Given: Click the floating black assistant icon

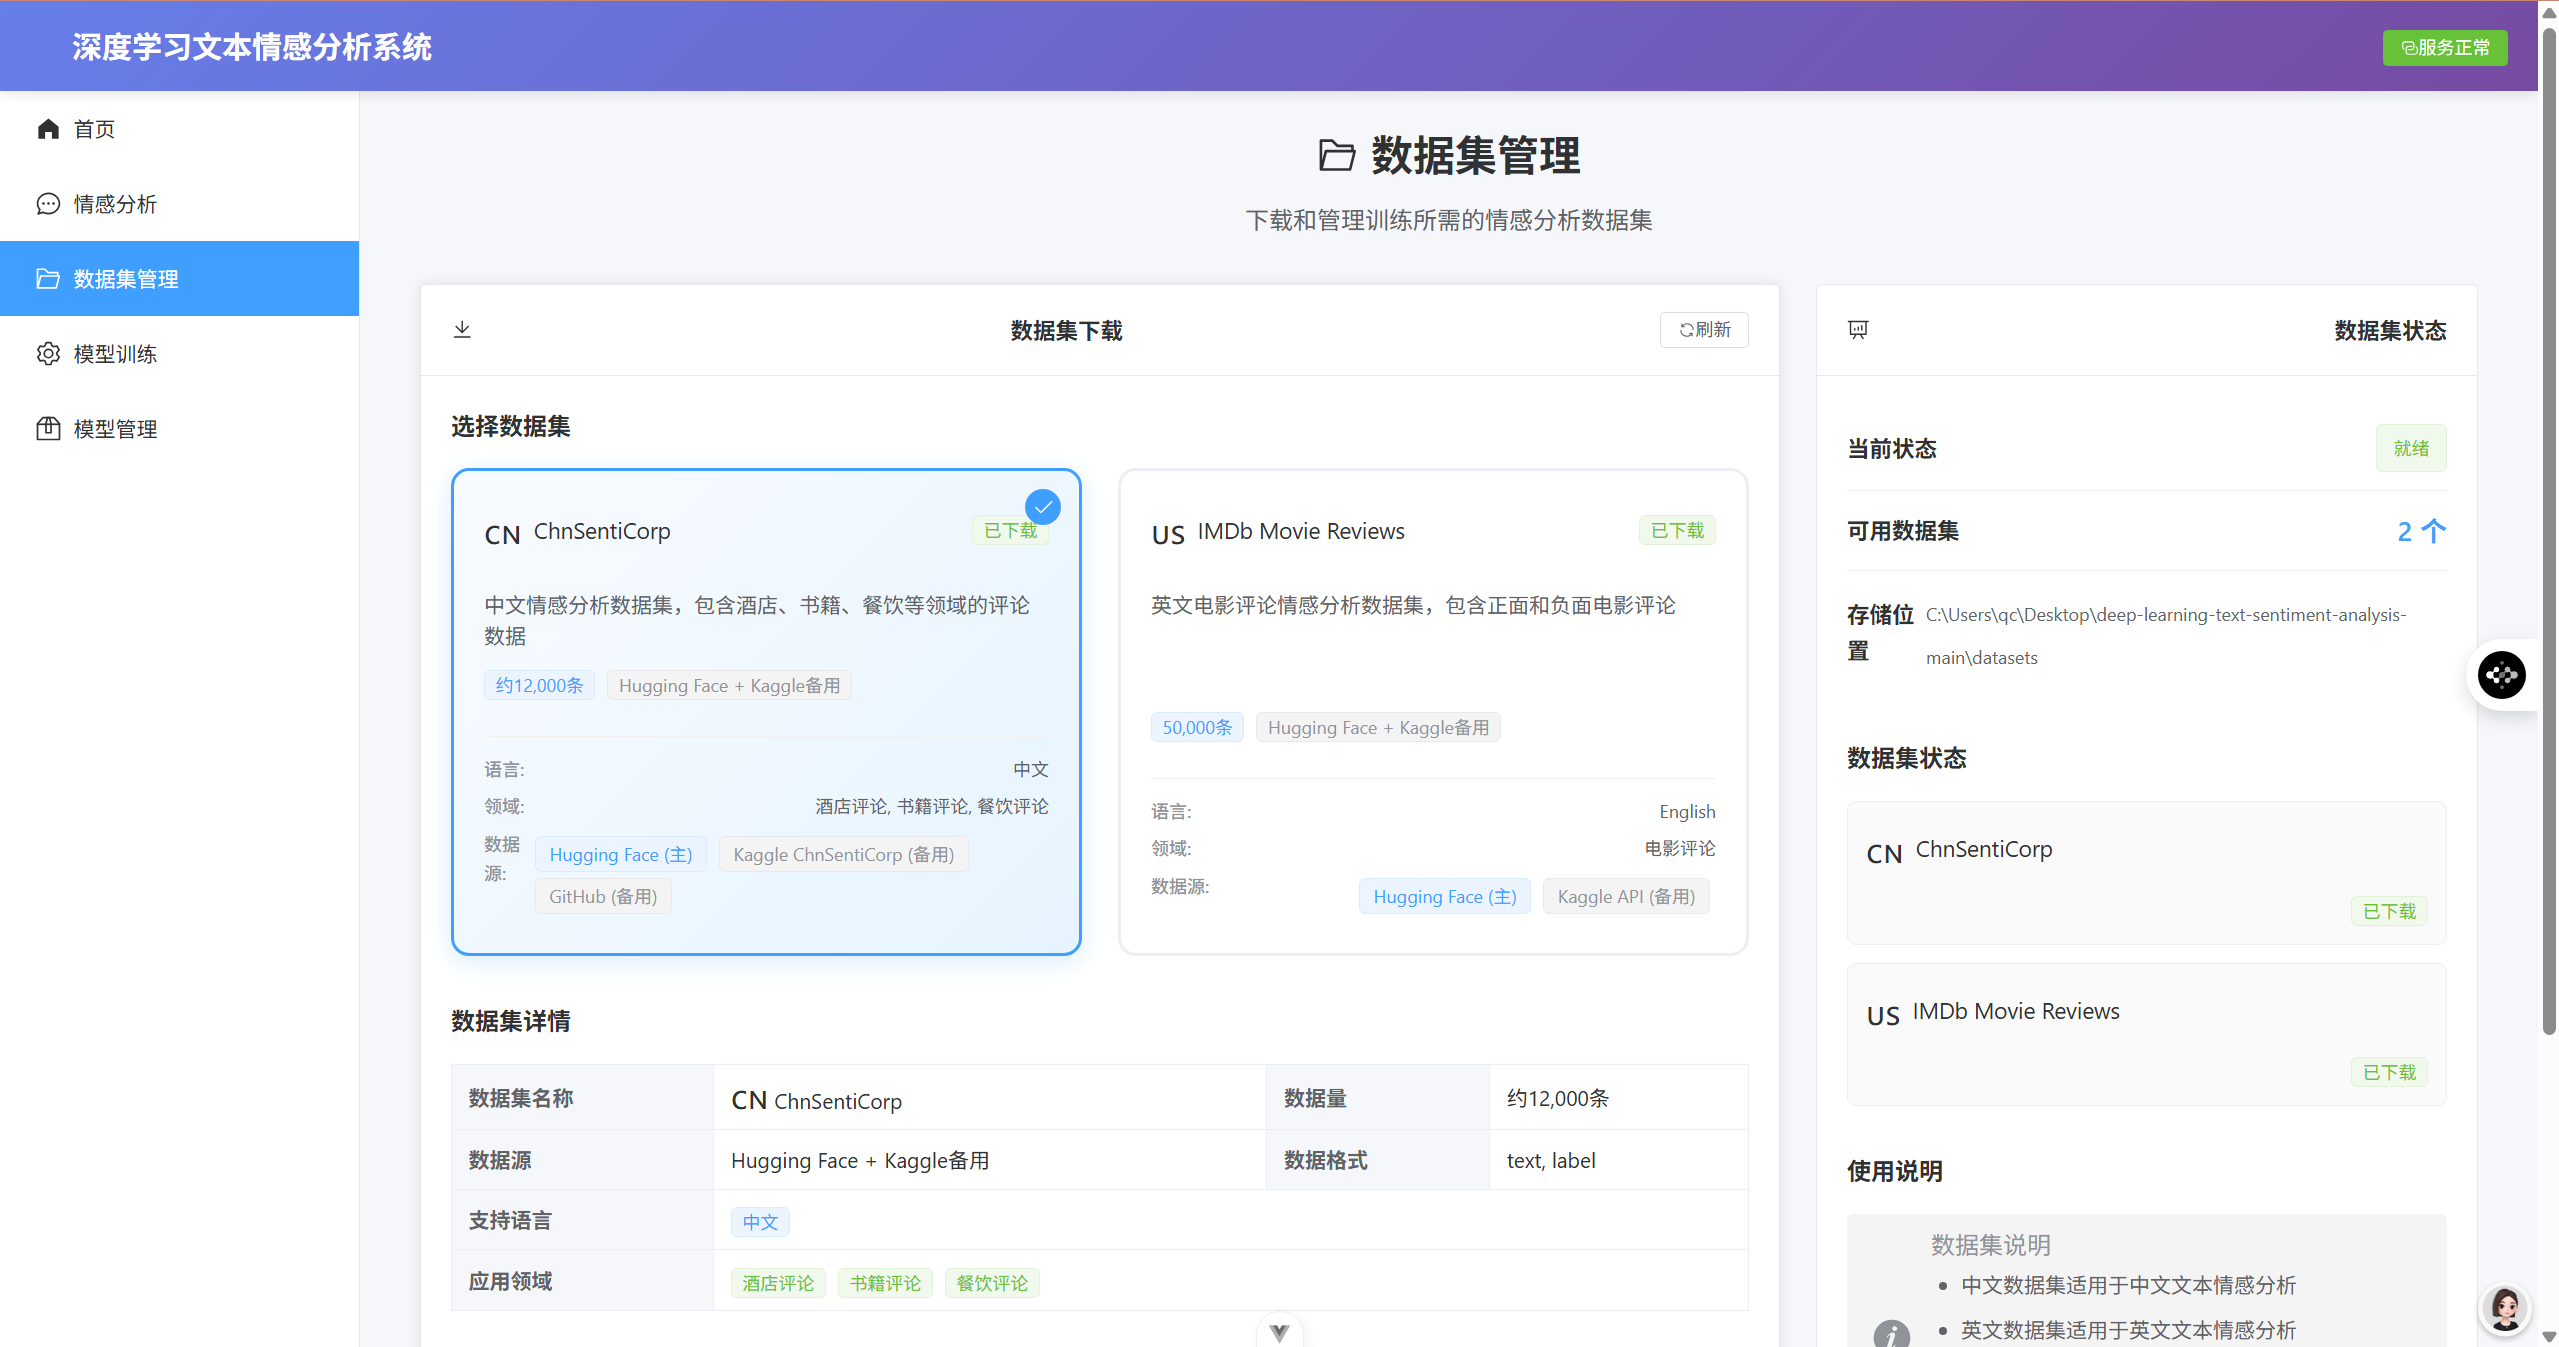Looking at the screenshot, I should tap(2501, 675).
